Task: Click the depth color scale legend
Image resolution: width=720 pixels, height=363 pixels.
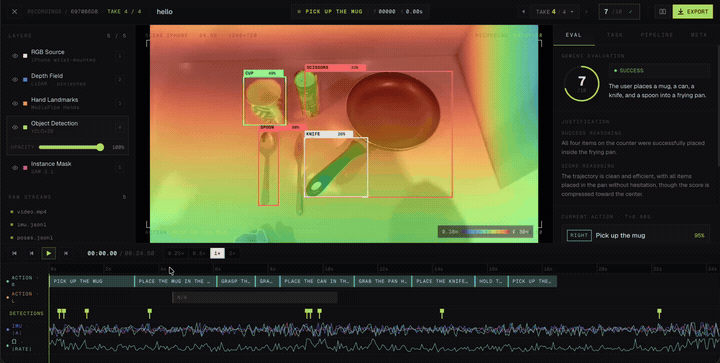Action: coord(485,232)
